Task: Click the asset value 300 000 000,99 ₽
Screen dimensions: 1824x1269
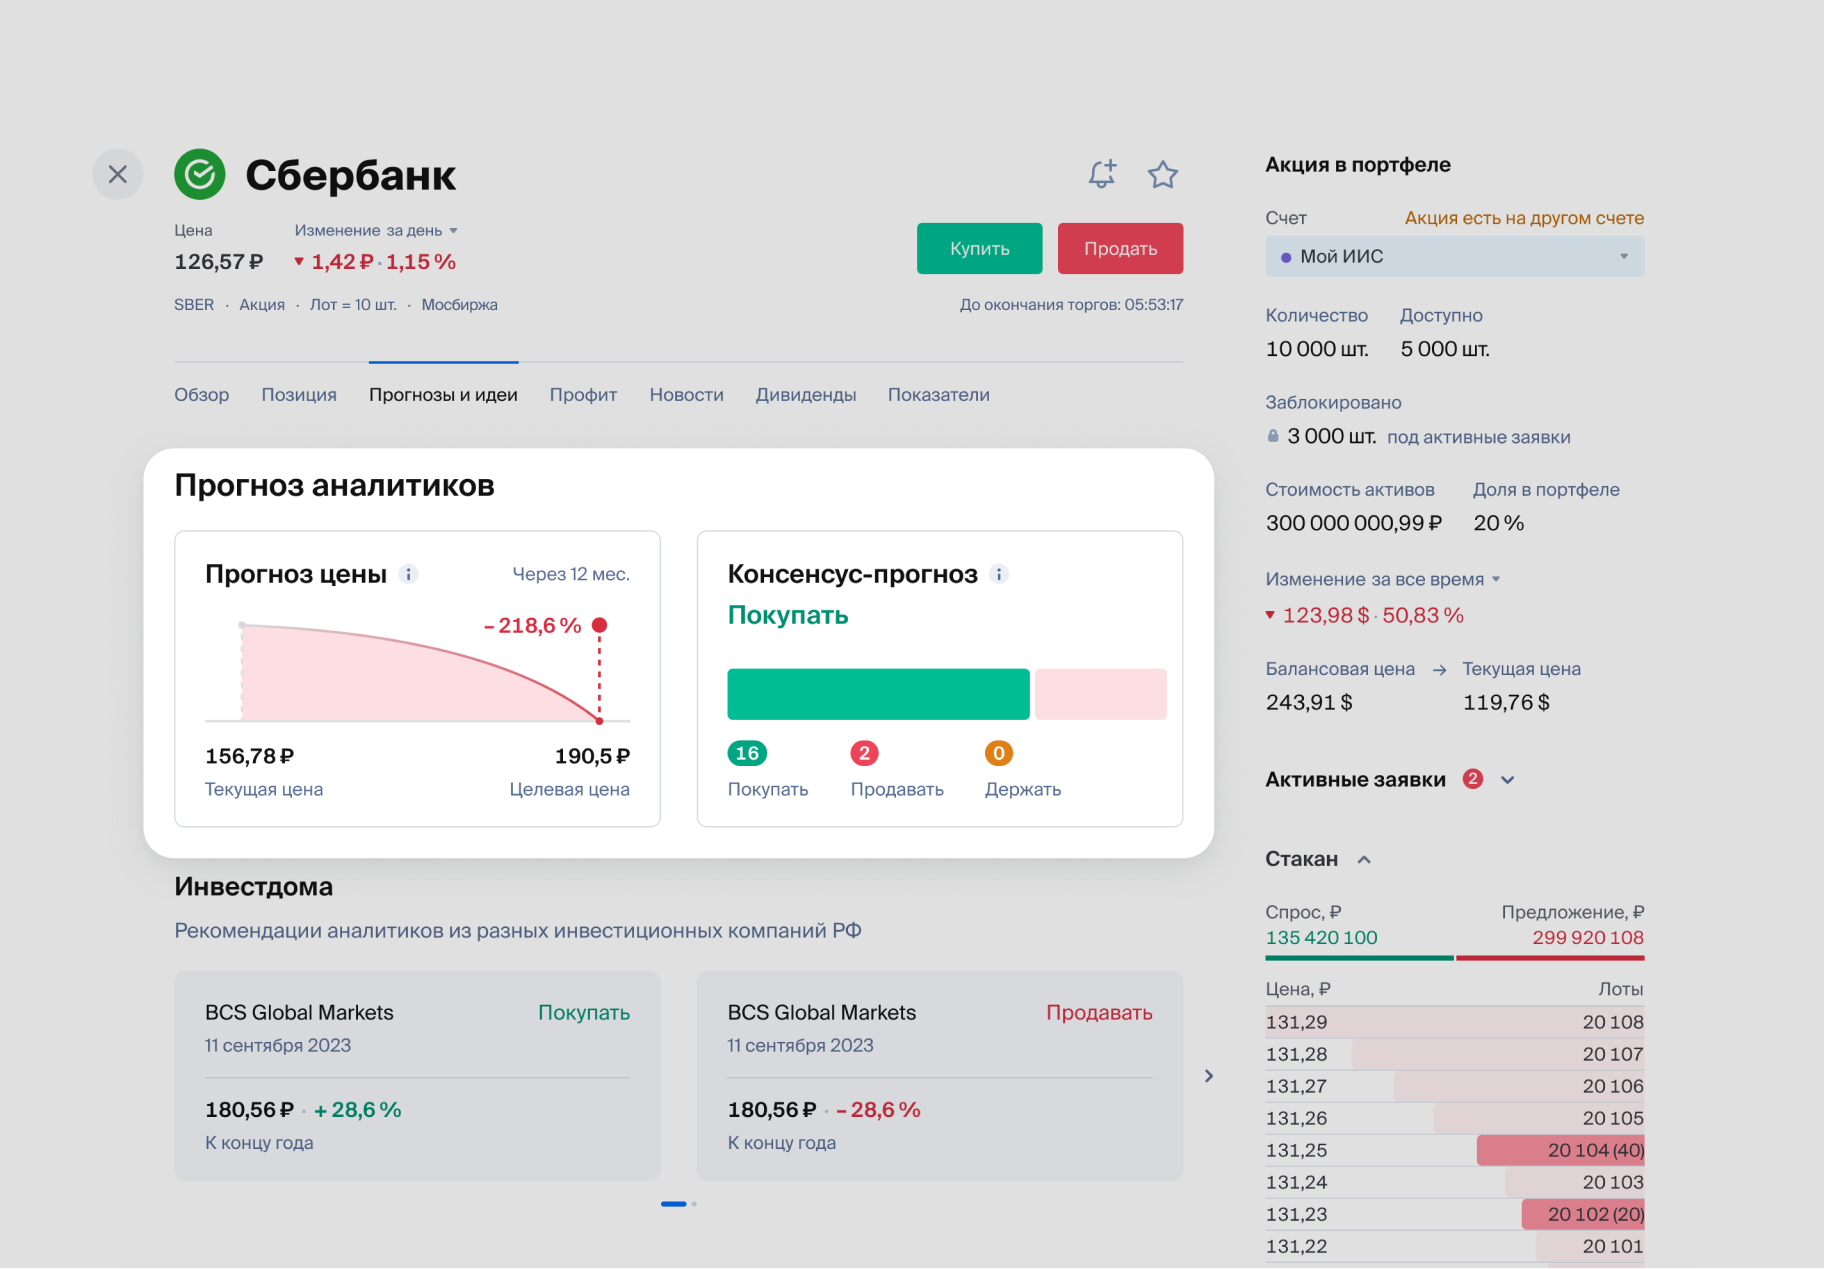Action: [1354, 523]
